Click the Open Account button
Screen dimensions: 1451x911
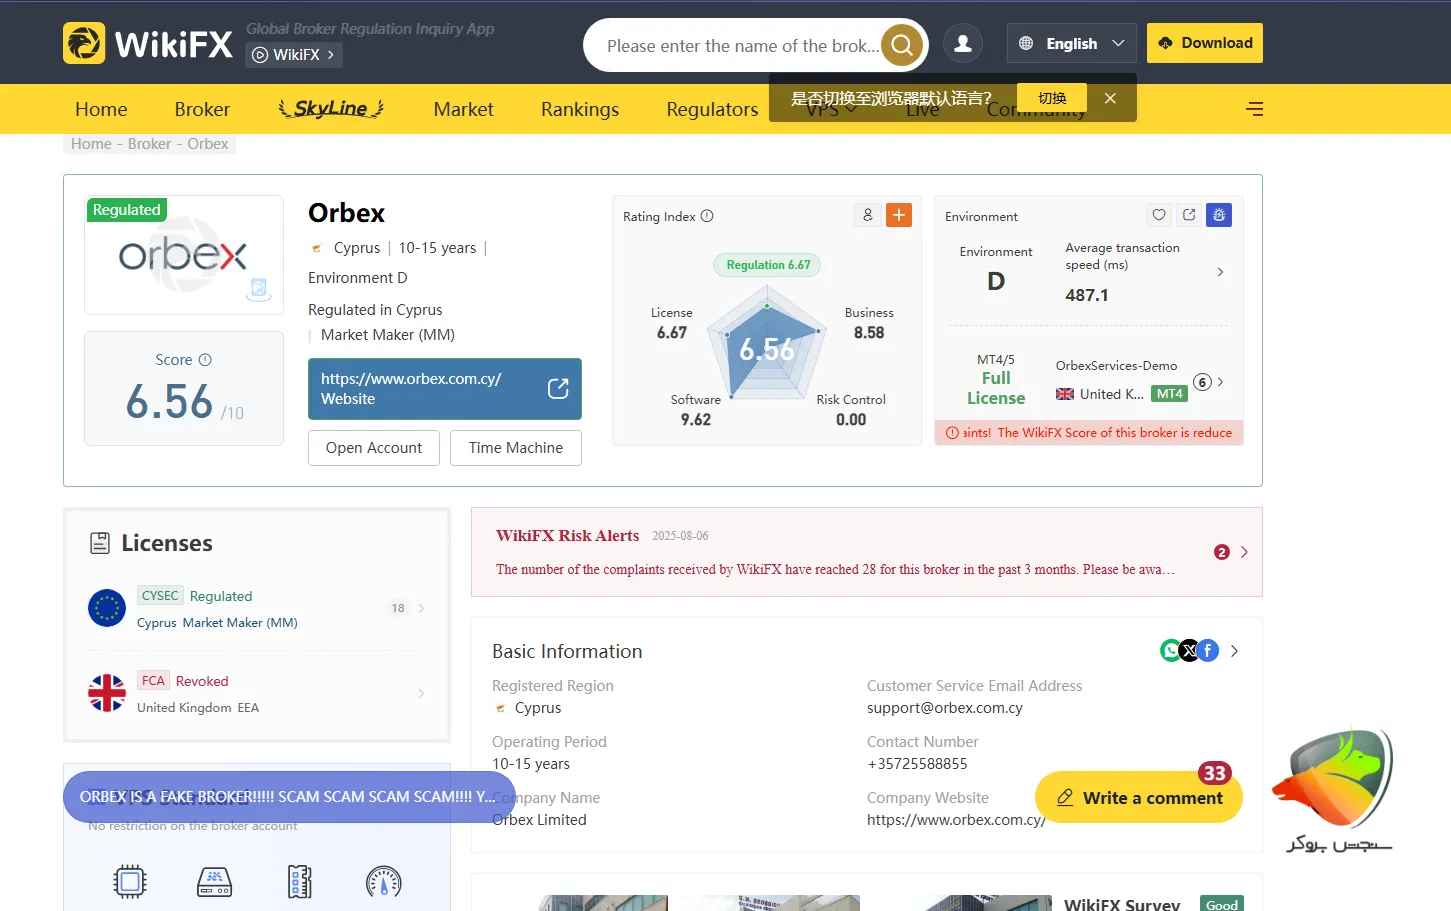tap(373, 448)
